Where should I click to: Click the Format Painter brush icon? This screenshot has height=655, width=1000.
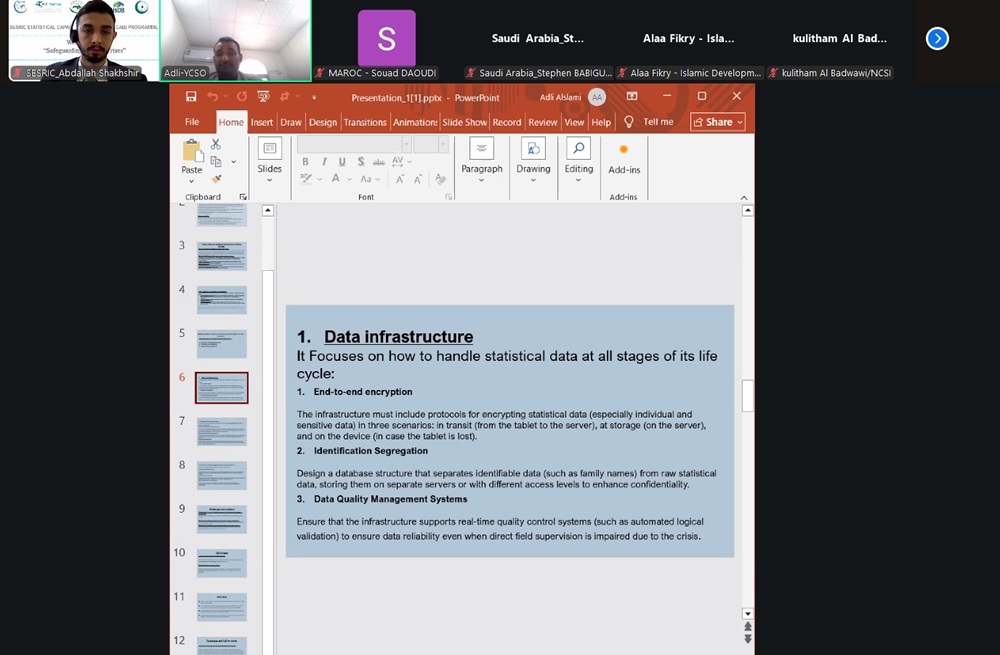215,179
